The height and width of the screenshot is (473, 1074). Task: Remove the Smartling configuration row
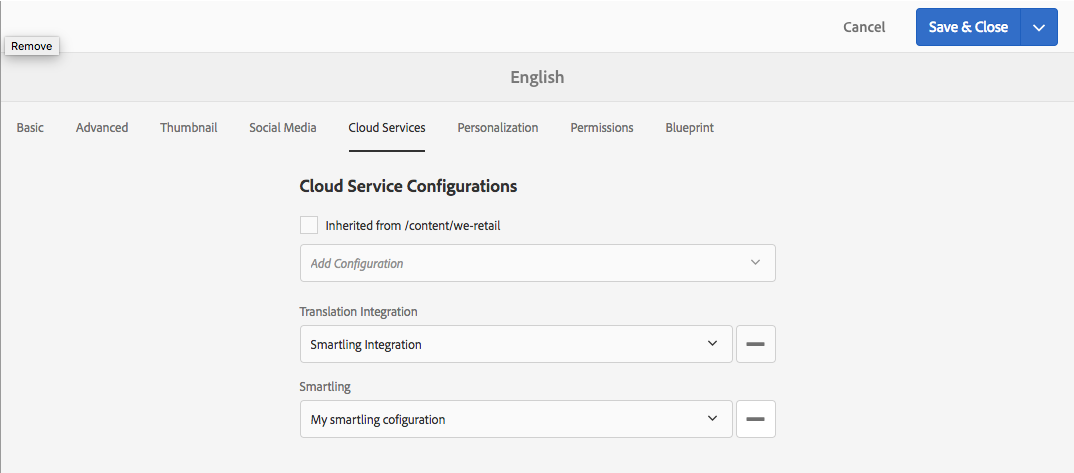[x=755, y=419]
